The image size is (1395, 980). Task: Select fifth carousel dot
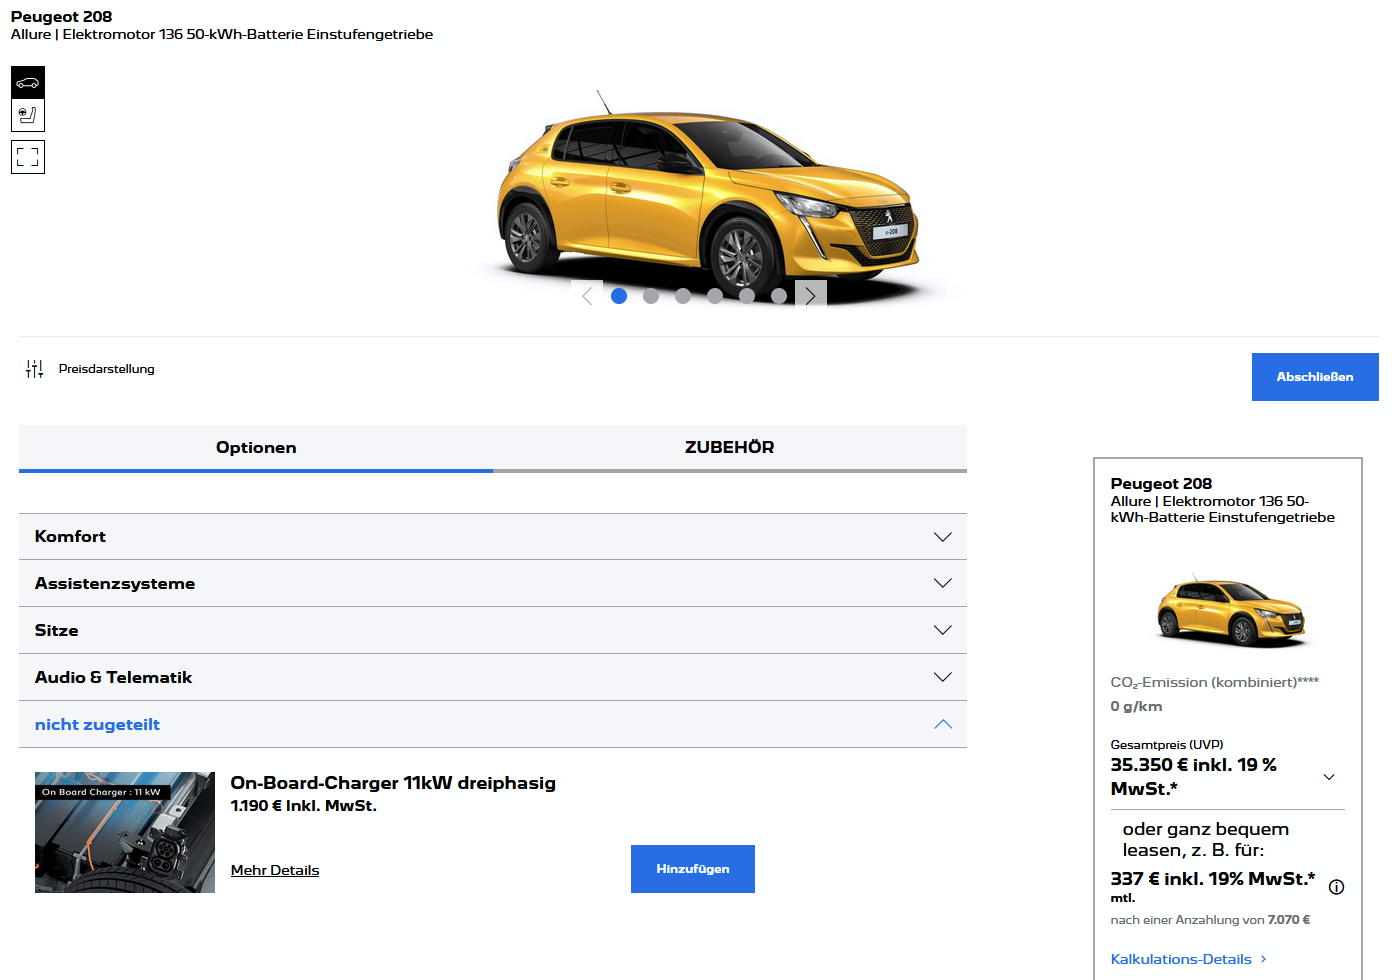[747, 296]
